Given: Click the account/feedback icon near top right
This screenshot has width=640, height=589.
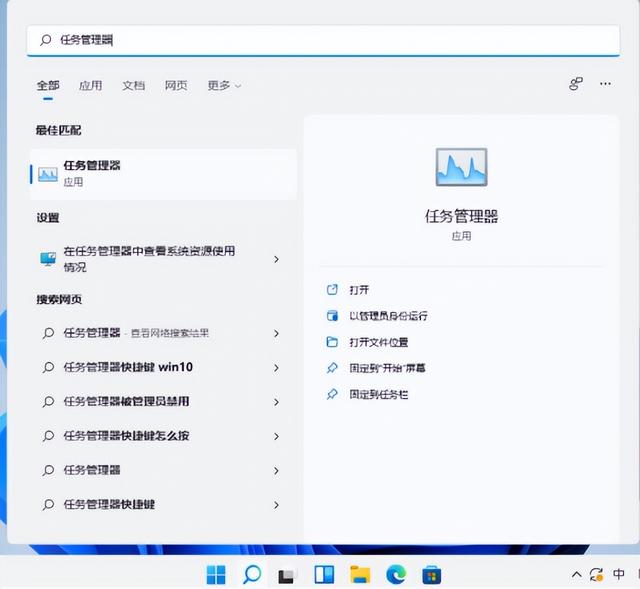Looking at the screenshot, I should point(576,84).
